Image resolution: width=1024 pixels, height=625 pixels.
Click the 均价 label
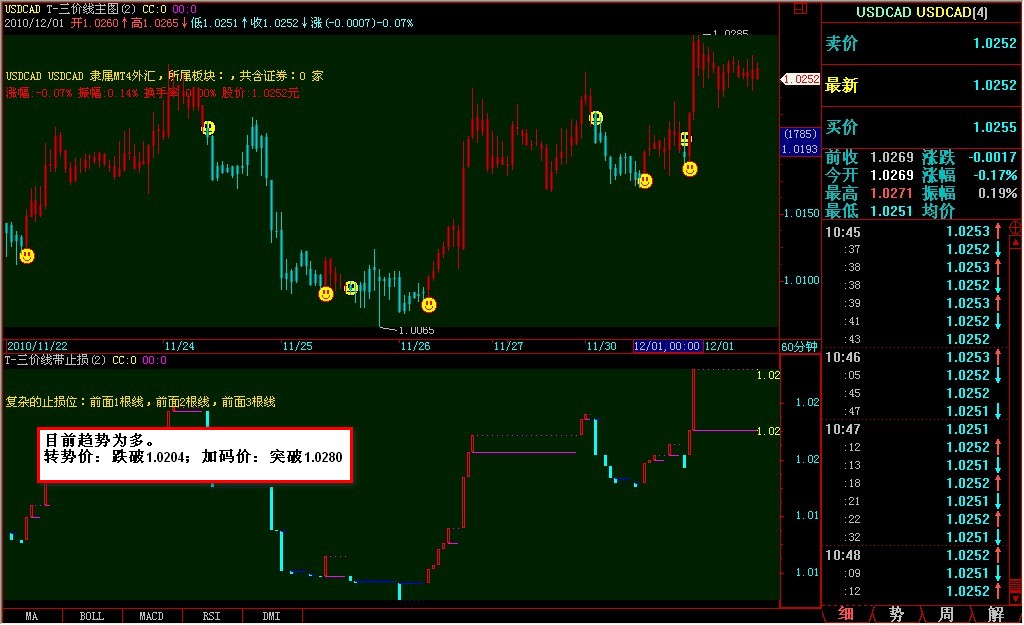[938, 211]
